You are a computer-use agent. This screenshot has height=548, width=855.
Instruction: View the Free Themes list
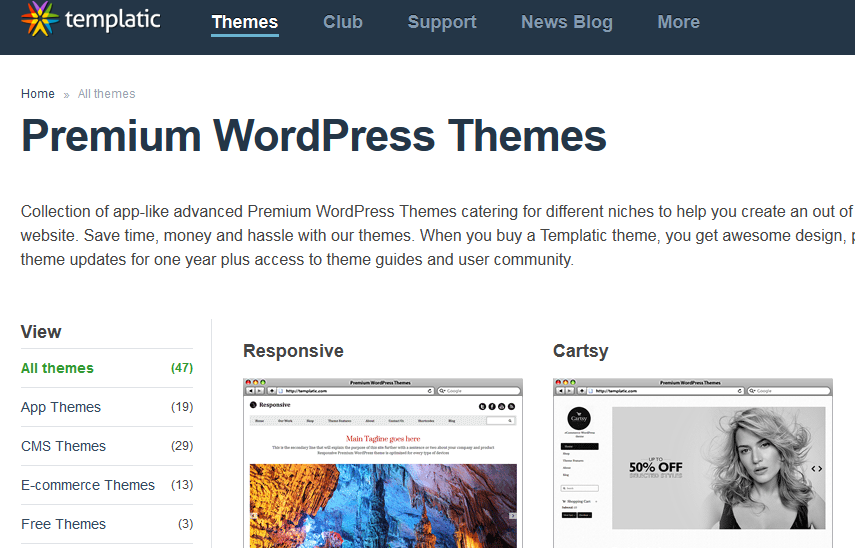coord(63,524)
